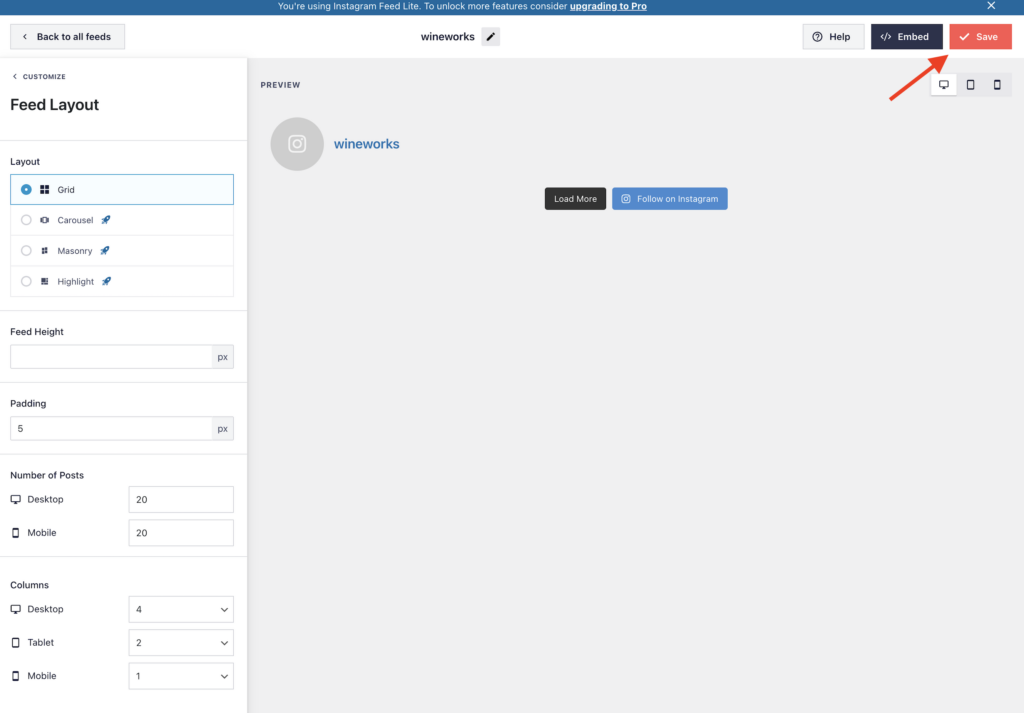1024x713 pixels.
Task: Click the Number of Posts label
Action: pos(47,475)
